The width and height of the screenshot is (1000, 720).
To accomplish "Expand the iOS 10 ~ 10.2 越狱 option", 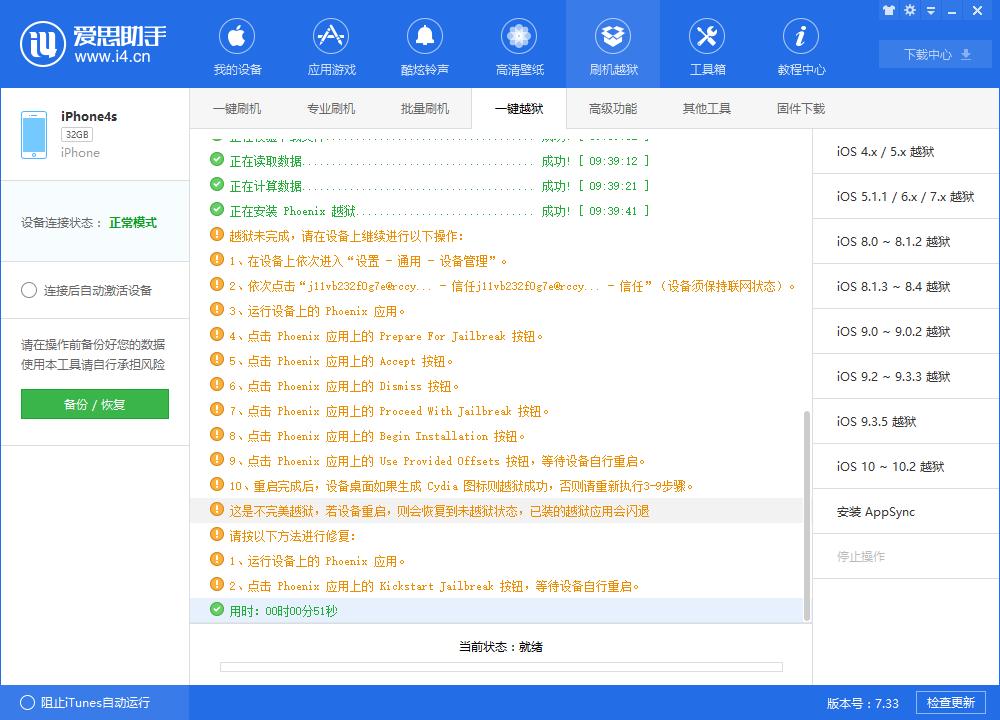I will click(x=905, y=466).
